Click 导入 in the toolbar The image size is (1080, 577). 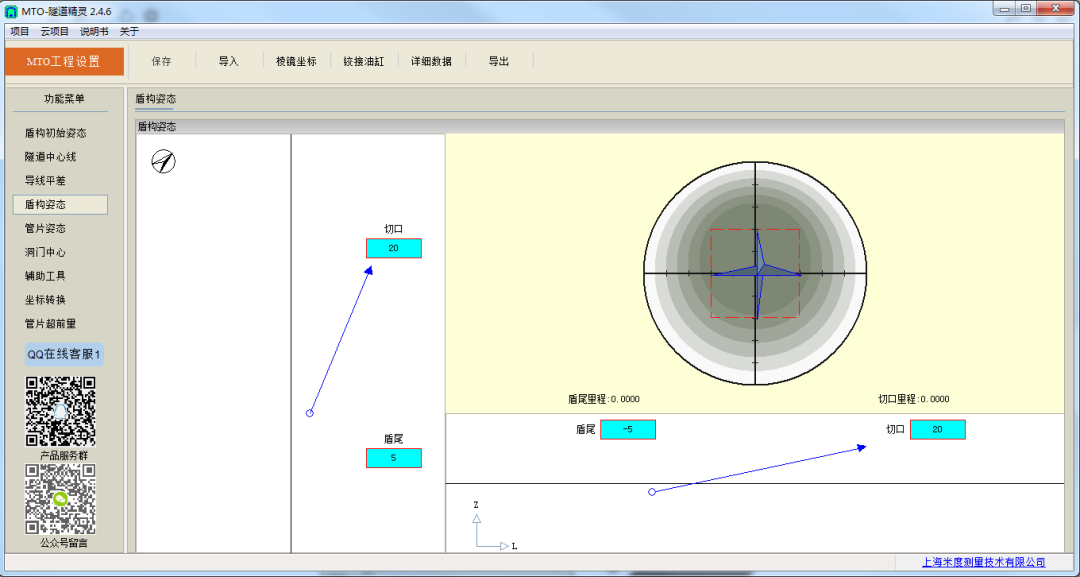(x=229, y=61)
